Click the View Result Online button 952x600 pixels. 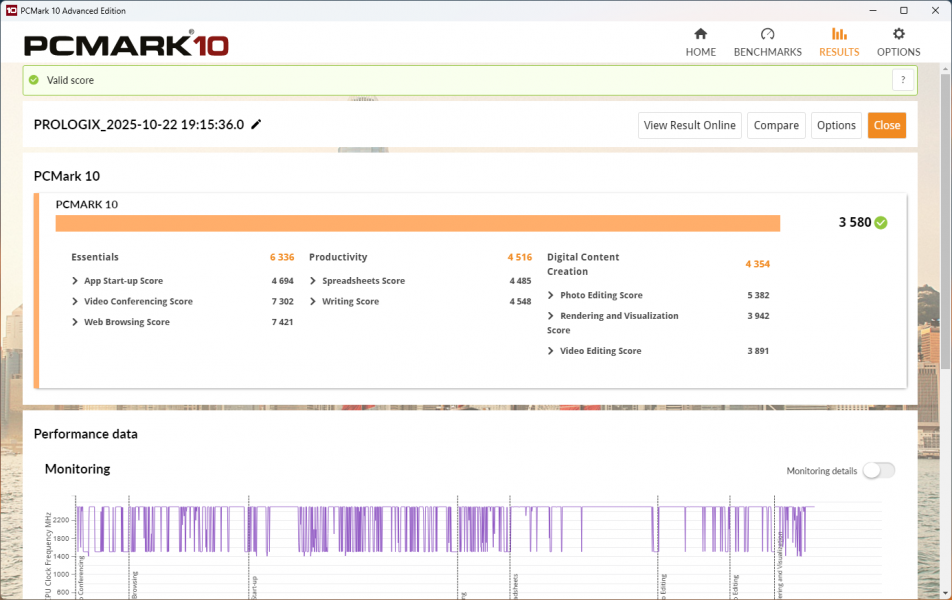690,125
